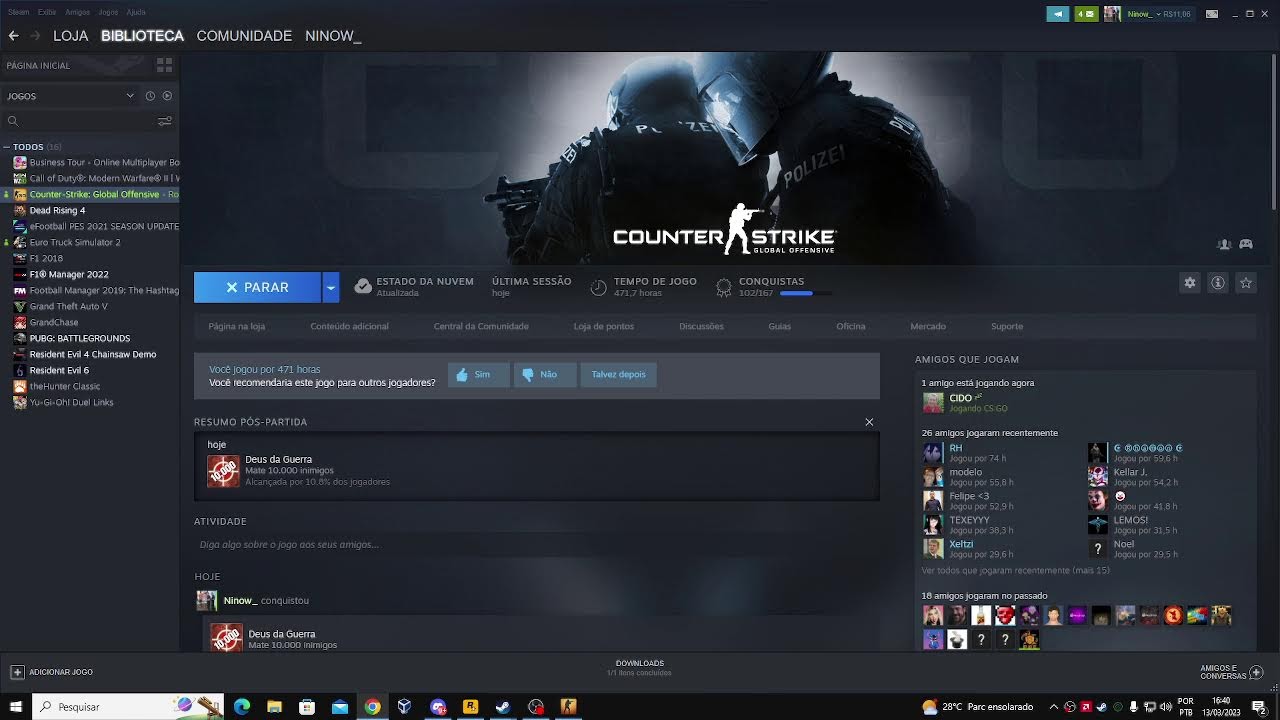Screen dimensions: 1280x720
Task: Open AMIGOS E CONVERSAS chat
Action: 1230,672
